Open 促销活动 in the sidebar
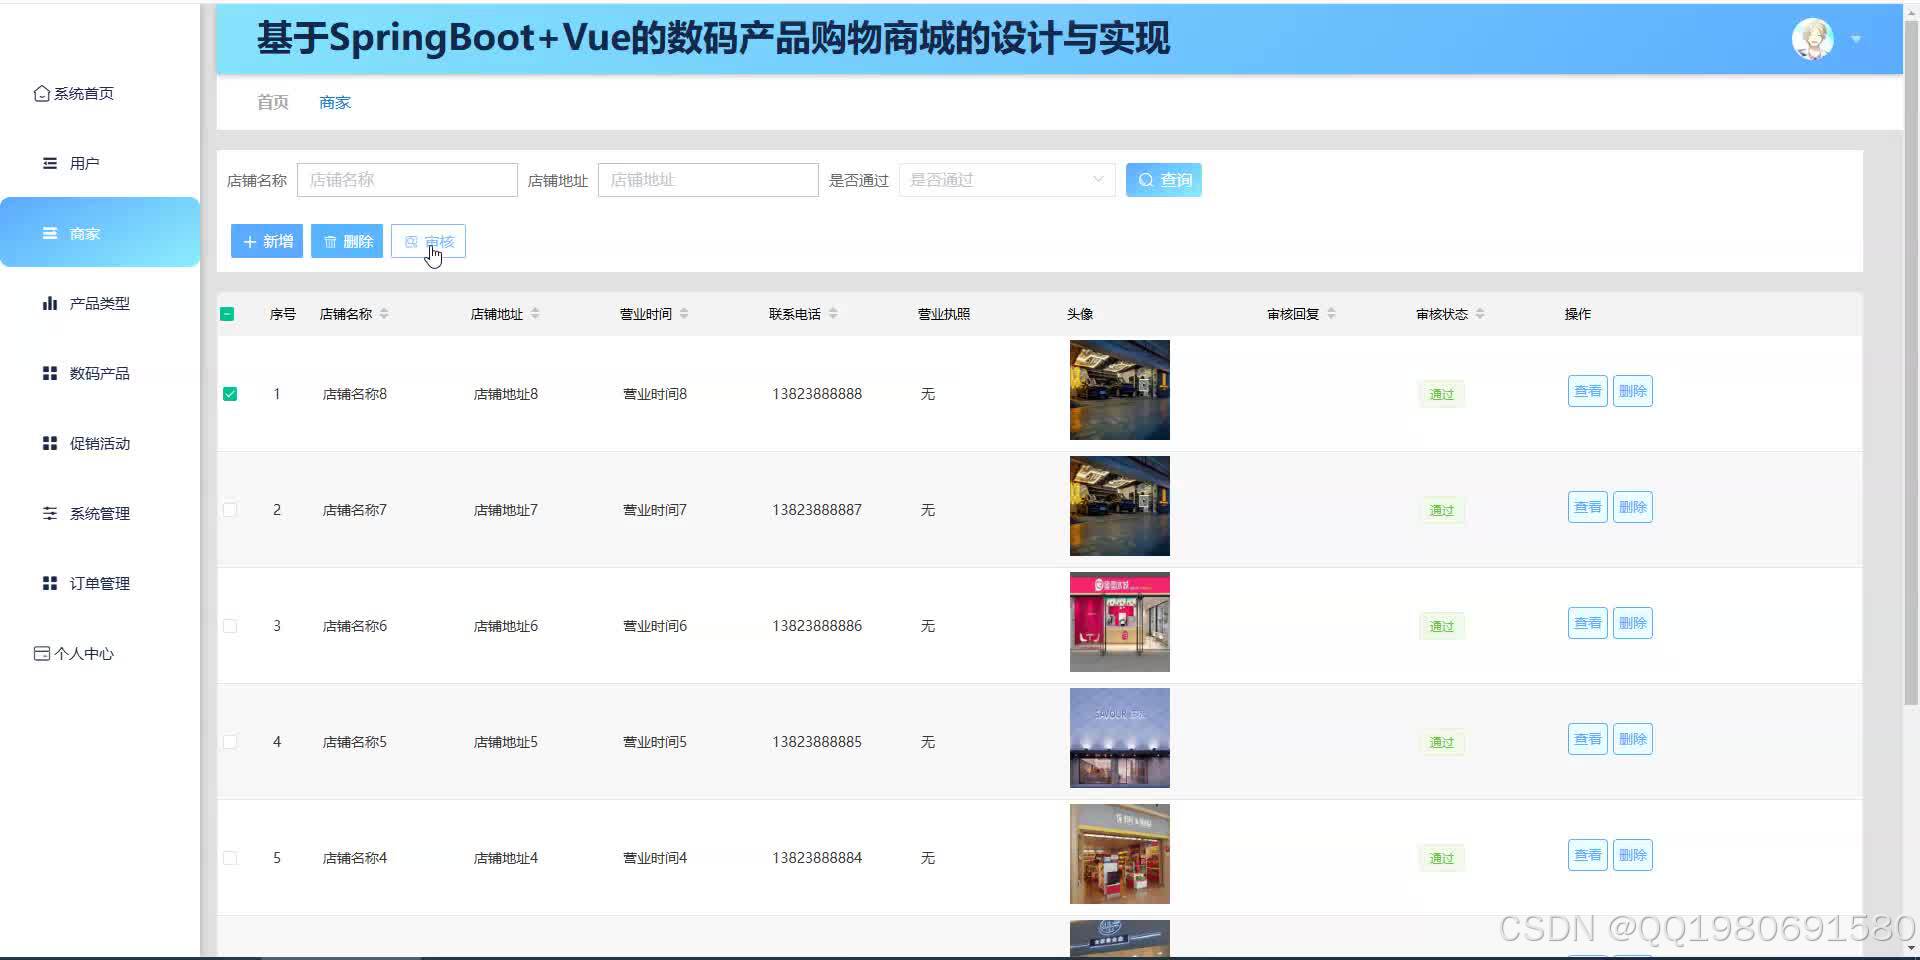Screen dimensions: 1920x960 (x=100, y=443)
